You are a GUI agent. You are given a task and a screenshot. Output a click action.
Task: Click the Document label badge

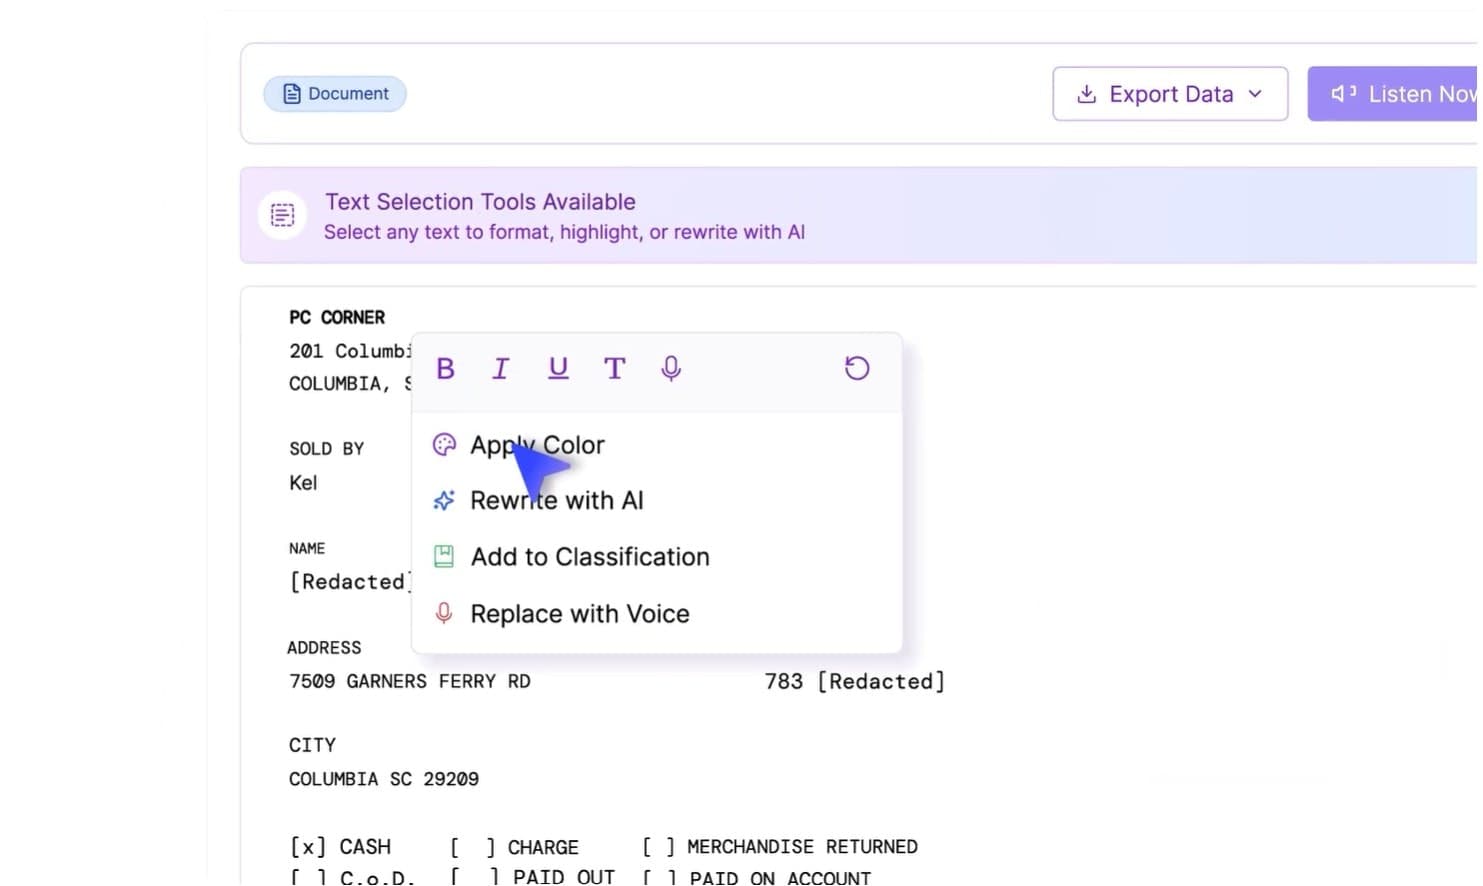point(334,93)
